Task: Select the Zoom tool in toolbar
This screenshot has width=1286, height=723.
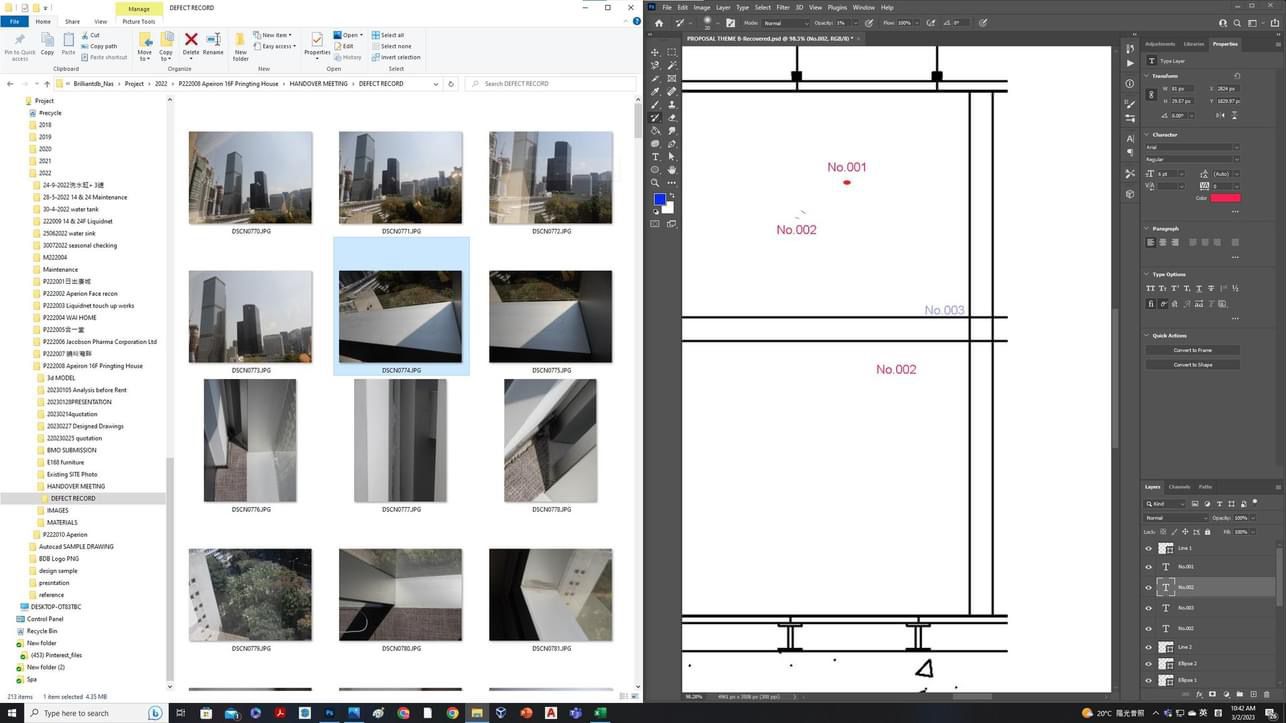Action: coord(655,183)
